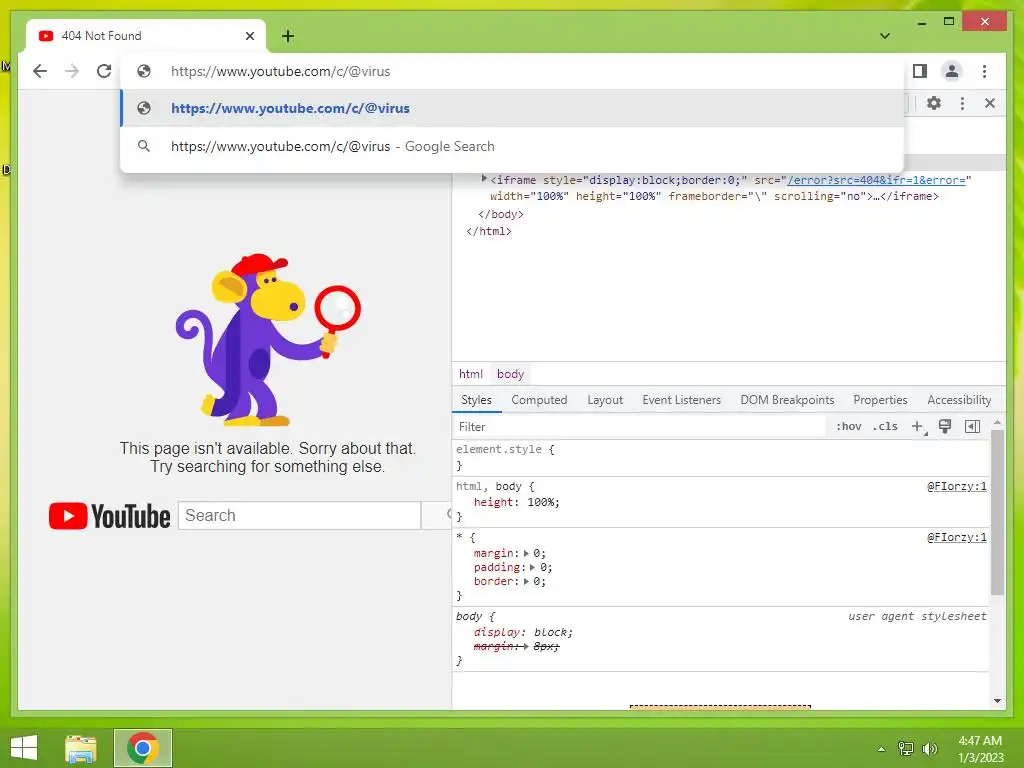
Task: Open File Explorer from taskbar
Action: point(81,748)
